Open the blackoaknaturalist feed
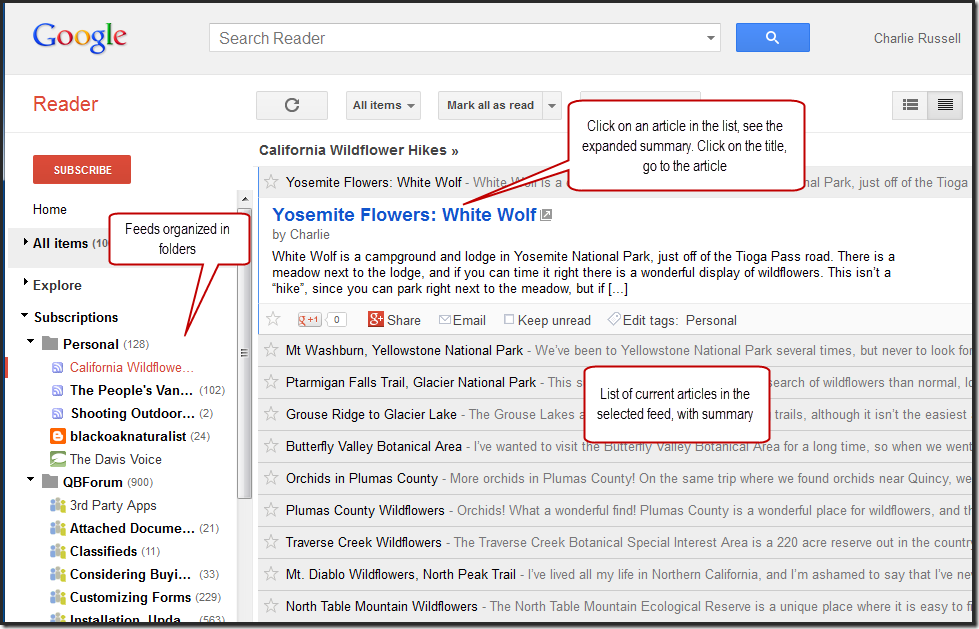The width and height of the screenshot is (979, 629). (128, 436)
